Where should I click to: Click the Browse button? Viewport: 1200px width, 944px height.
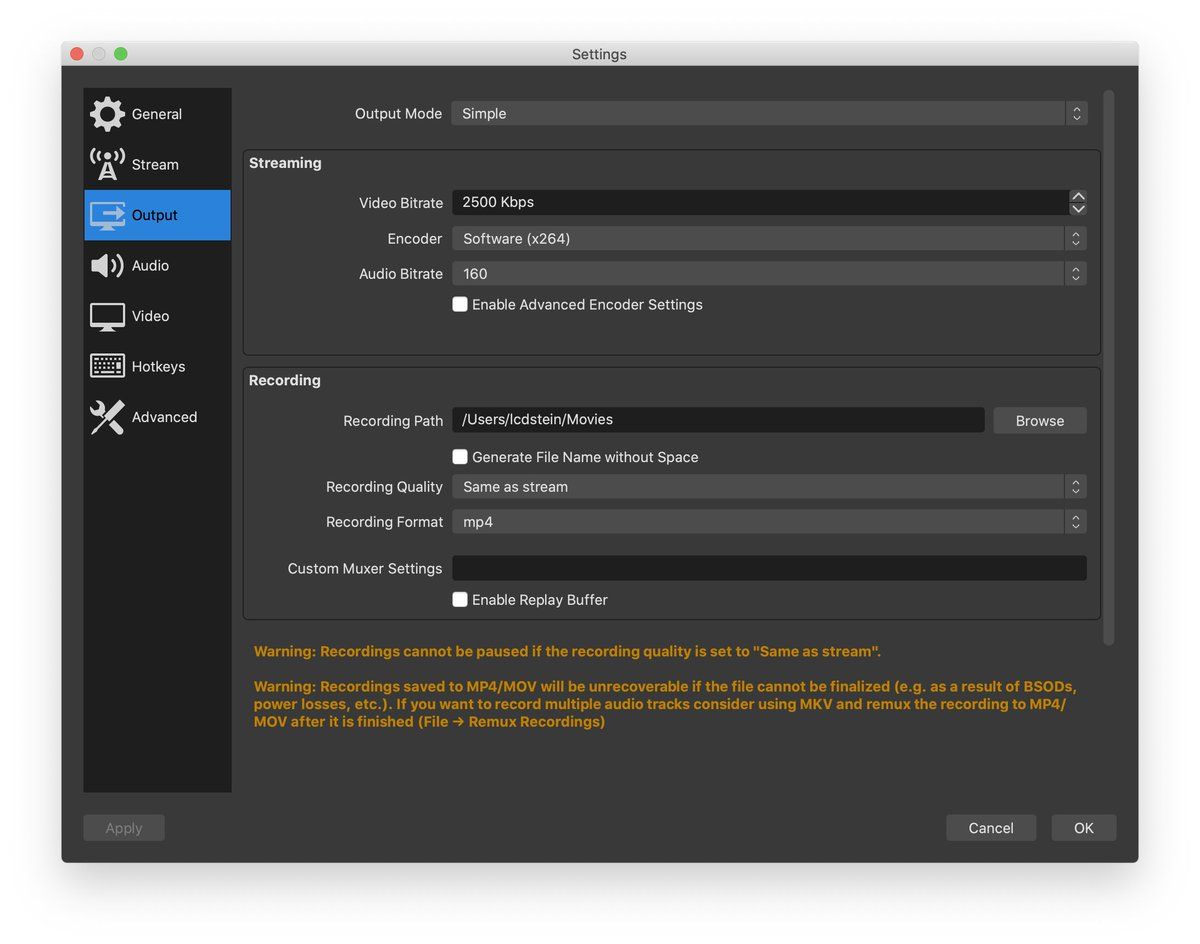point(1039,421)
